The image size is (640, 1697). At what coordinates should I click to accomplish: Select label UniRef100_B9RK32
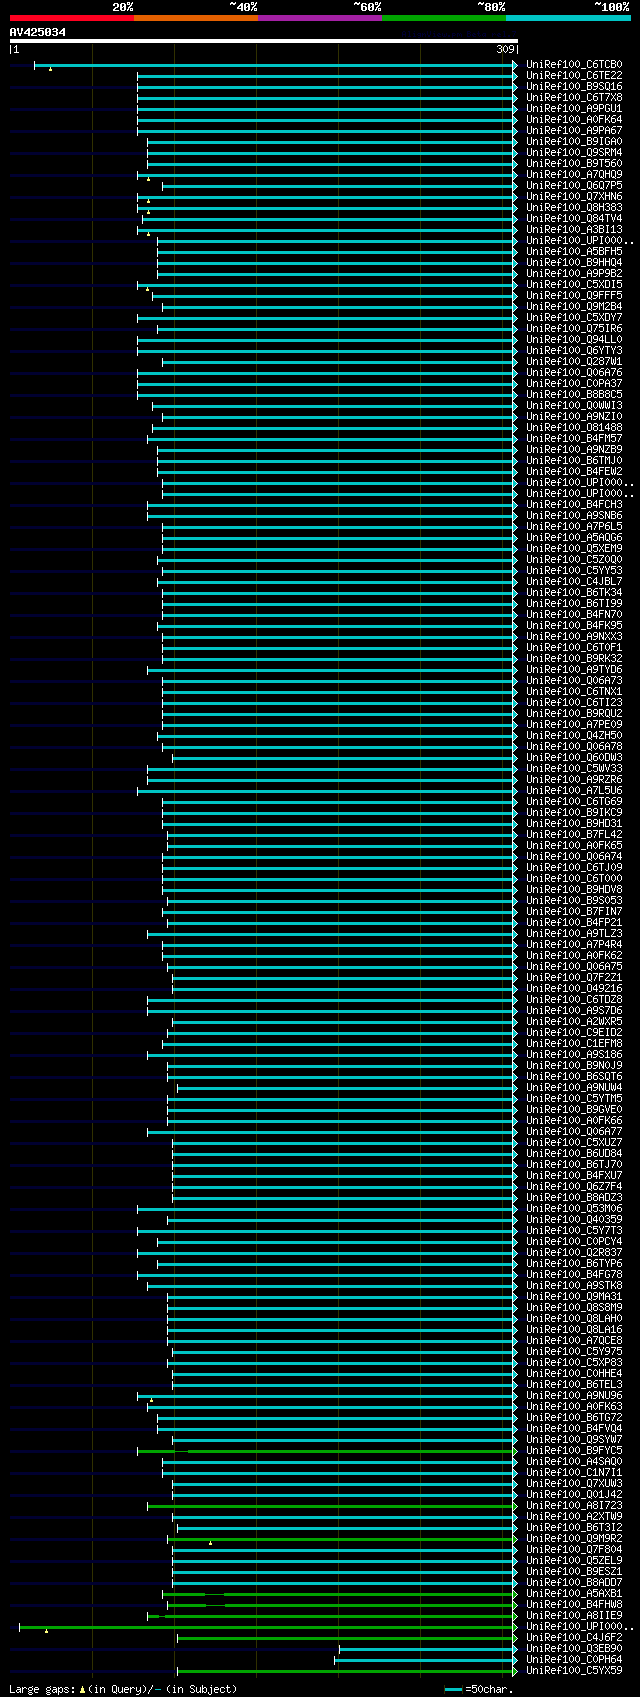[x=574, y=659]
